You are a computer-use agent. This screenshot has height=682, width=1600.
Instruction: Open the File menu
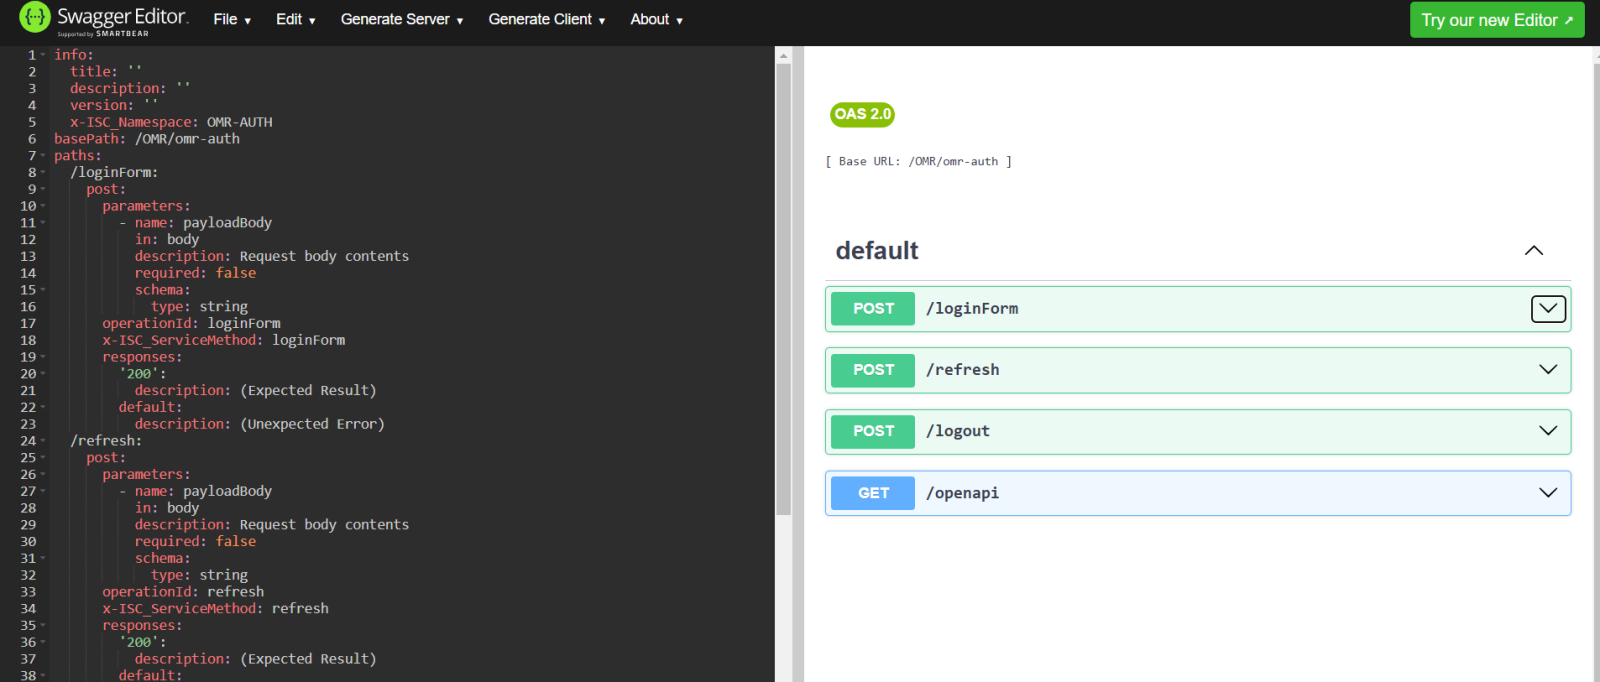pyautogui.click(x=232, y=19)
